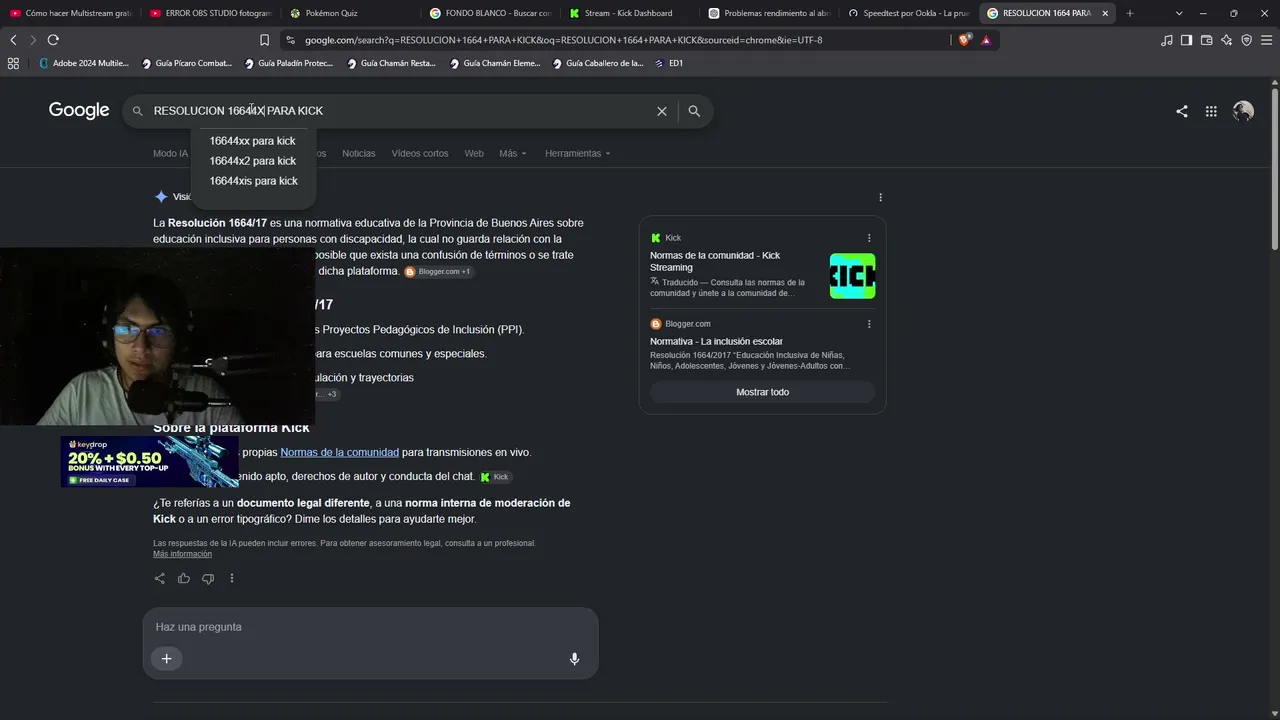1280x720 pixels.
Task: Open Leo AI sparkle icon in toolbar
Action: pyautogui.click(x=1226, y=40)
